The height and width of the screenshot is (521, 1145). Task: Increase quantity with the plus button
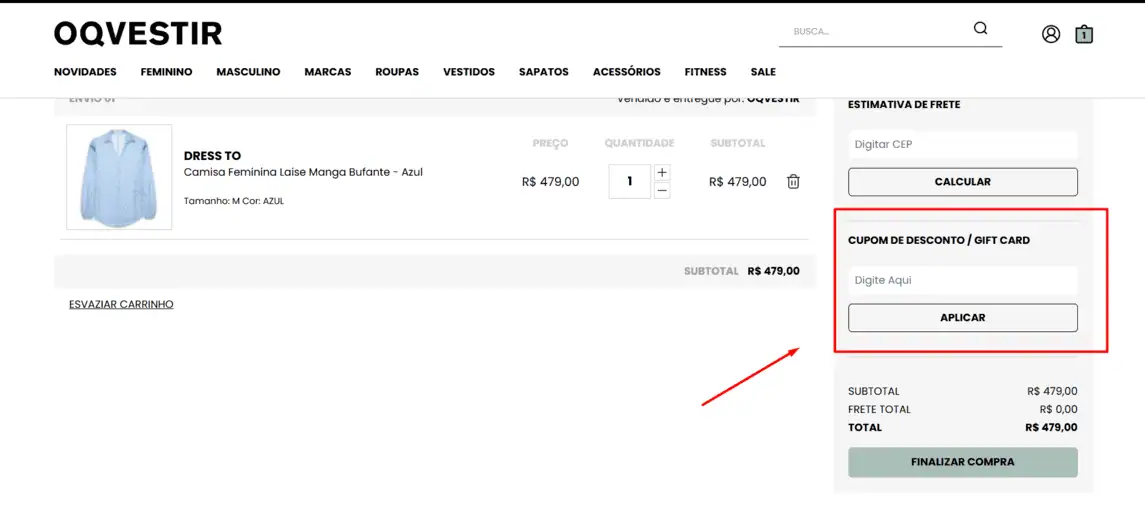(662, 172)
